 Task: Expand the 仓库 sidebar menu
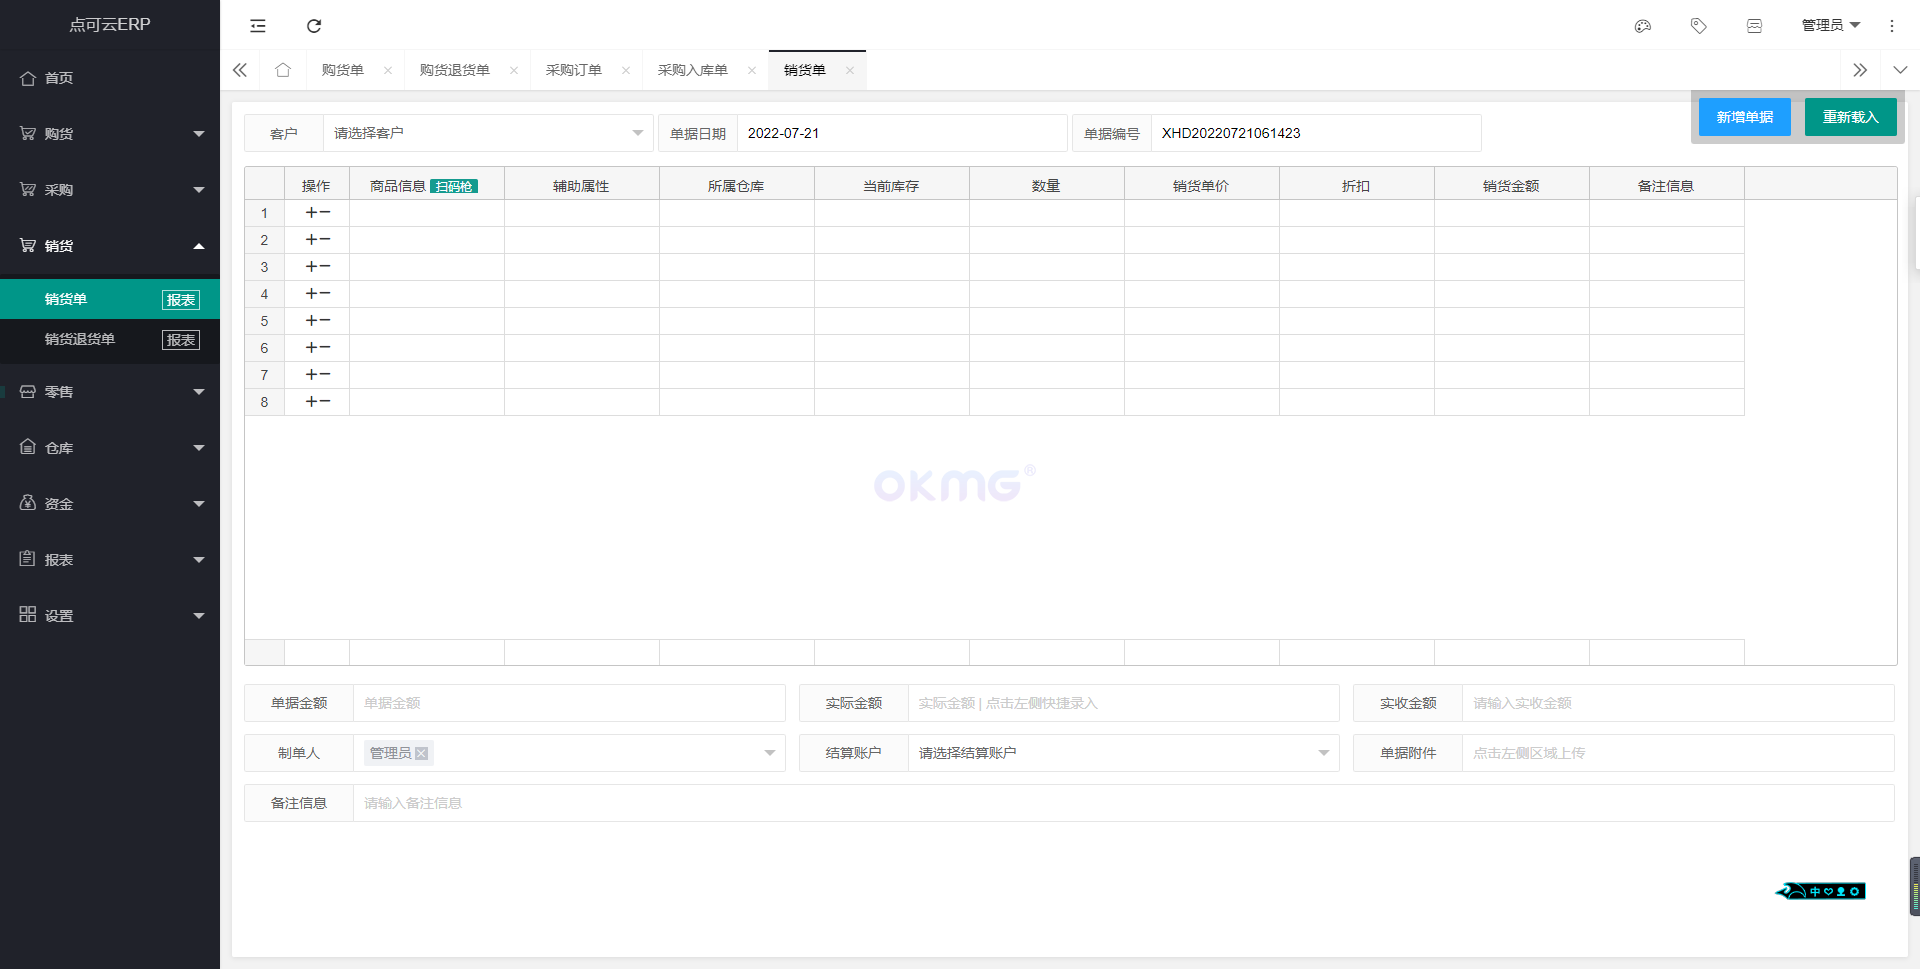tap(110, 448)
